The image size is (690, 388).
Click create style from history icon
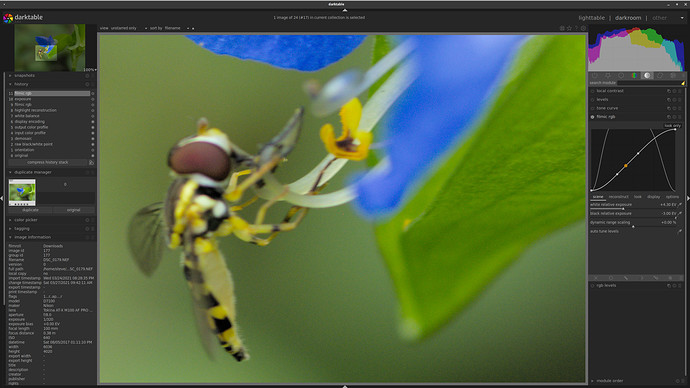click(92, 163)
